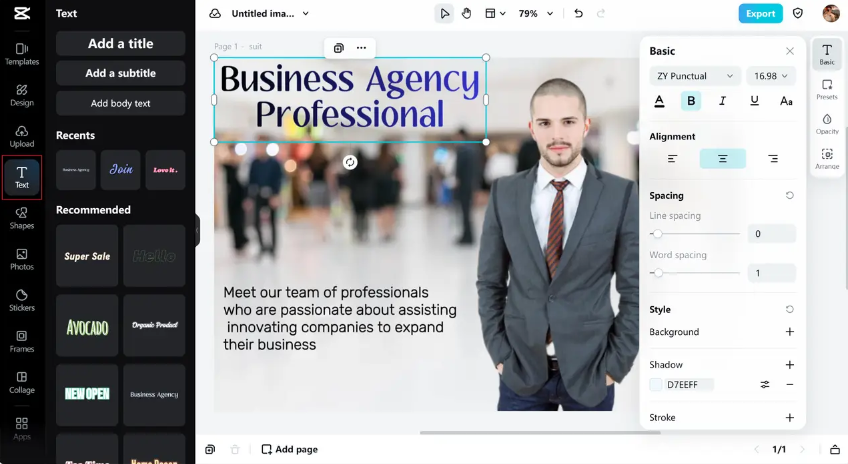Open the Presets tab on right
The height and width of the screenshot is (464, 848).
click(x=827, y=89)
